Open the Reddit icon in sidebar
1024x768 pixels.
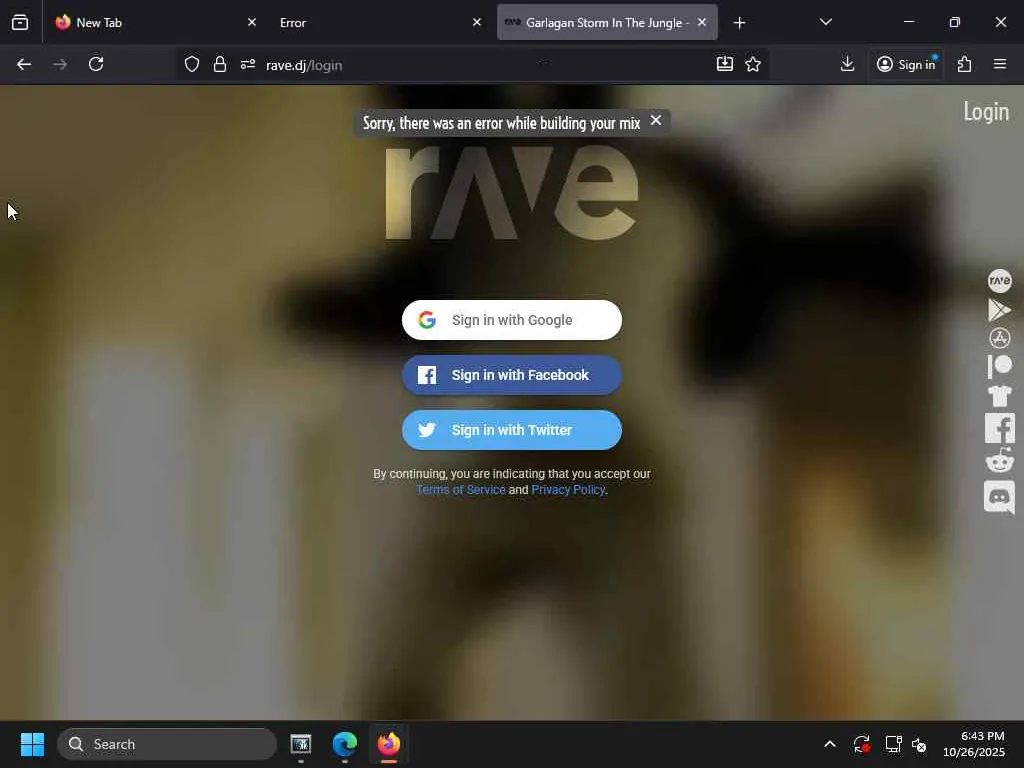(999, 460)
